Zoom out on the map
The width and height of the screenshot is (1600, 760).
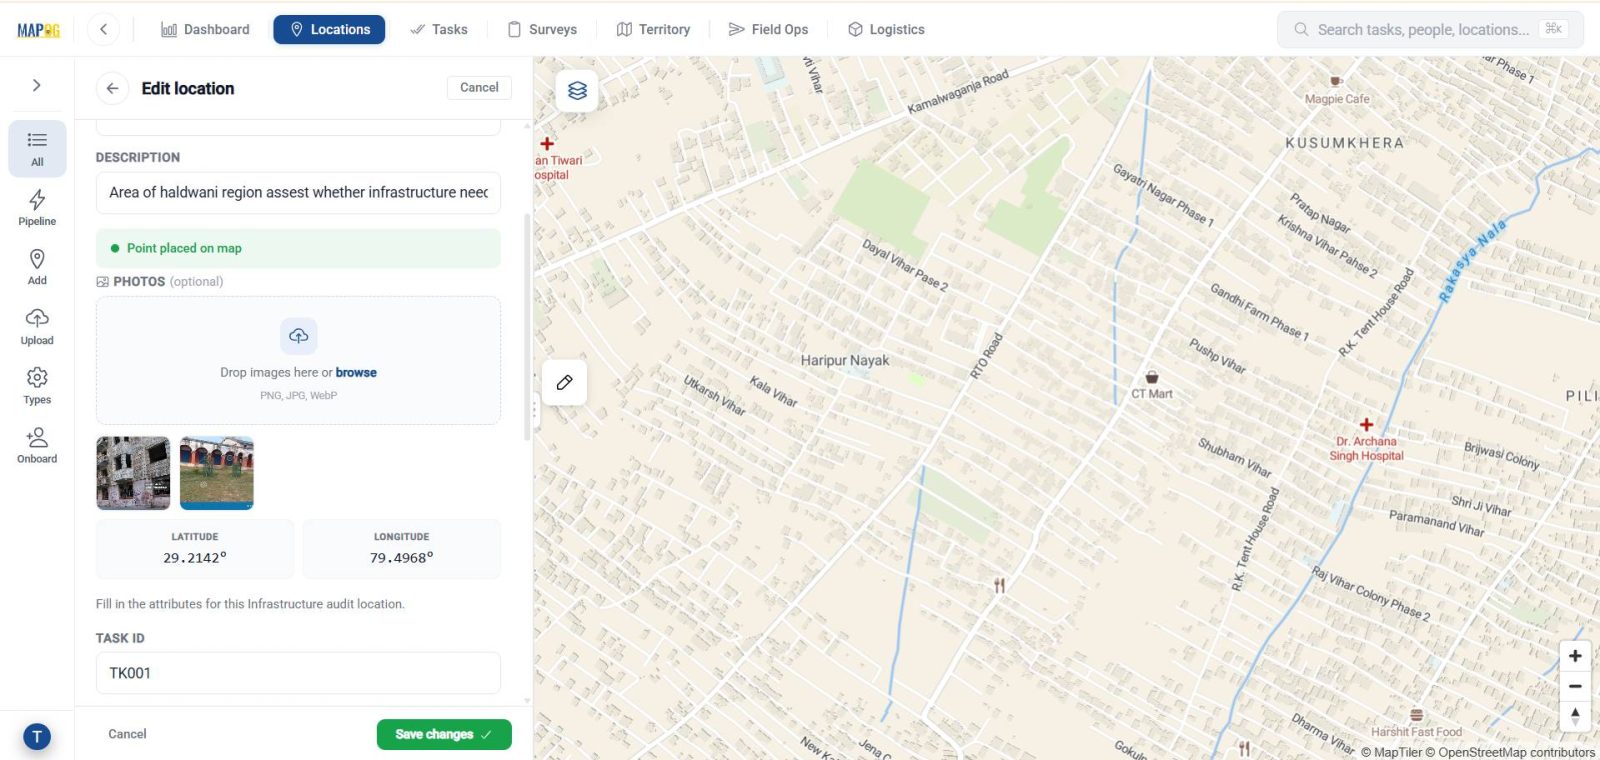(x=1575, y=686)
